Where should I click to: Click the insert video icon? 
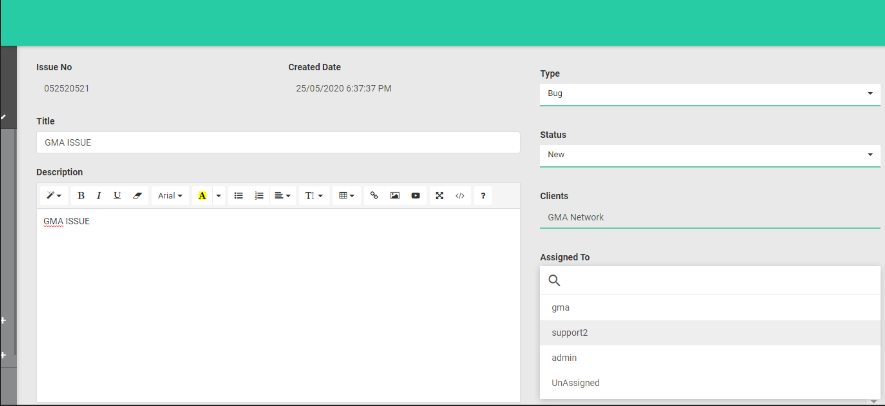[416, 196]
